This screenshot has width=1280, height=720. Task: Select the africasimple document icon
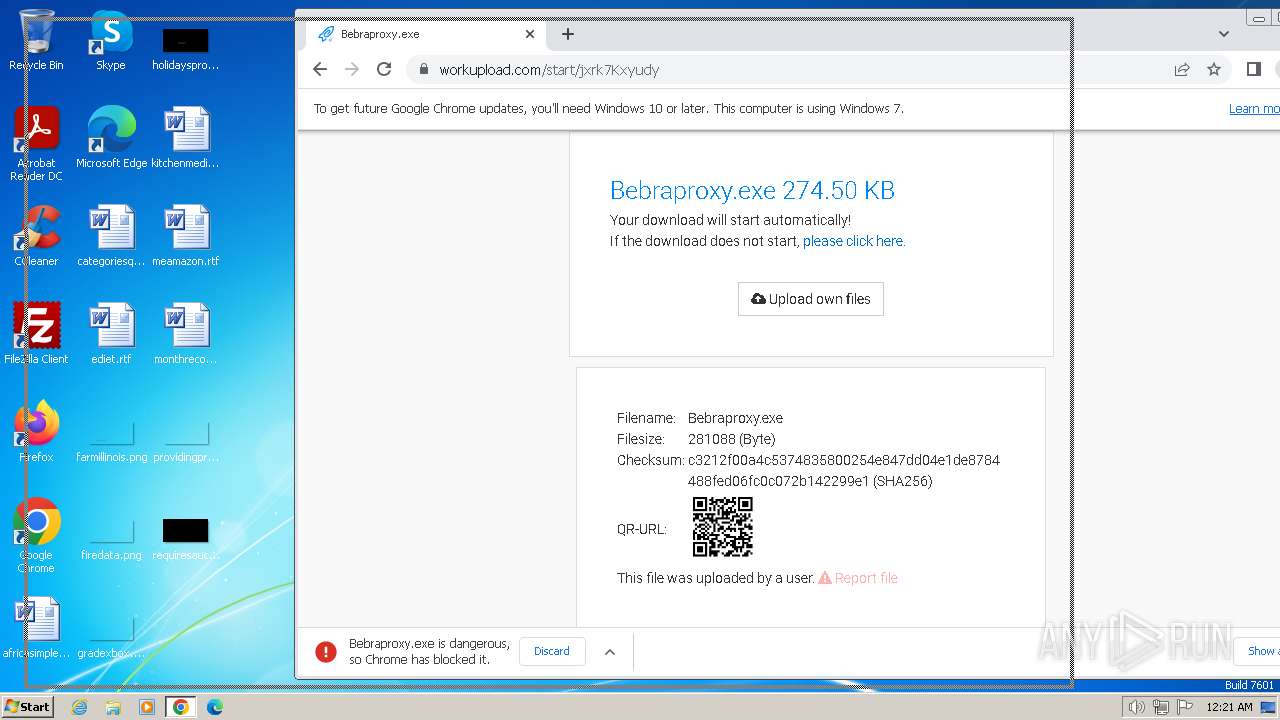[x=36, y=628]
